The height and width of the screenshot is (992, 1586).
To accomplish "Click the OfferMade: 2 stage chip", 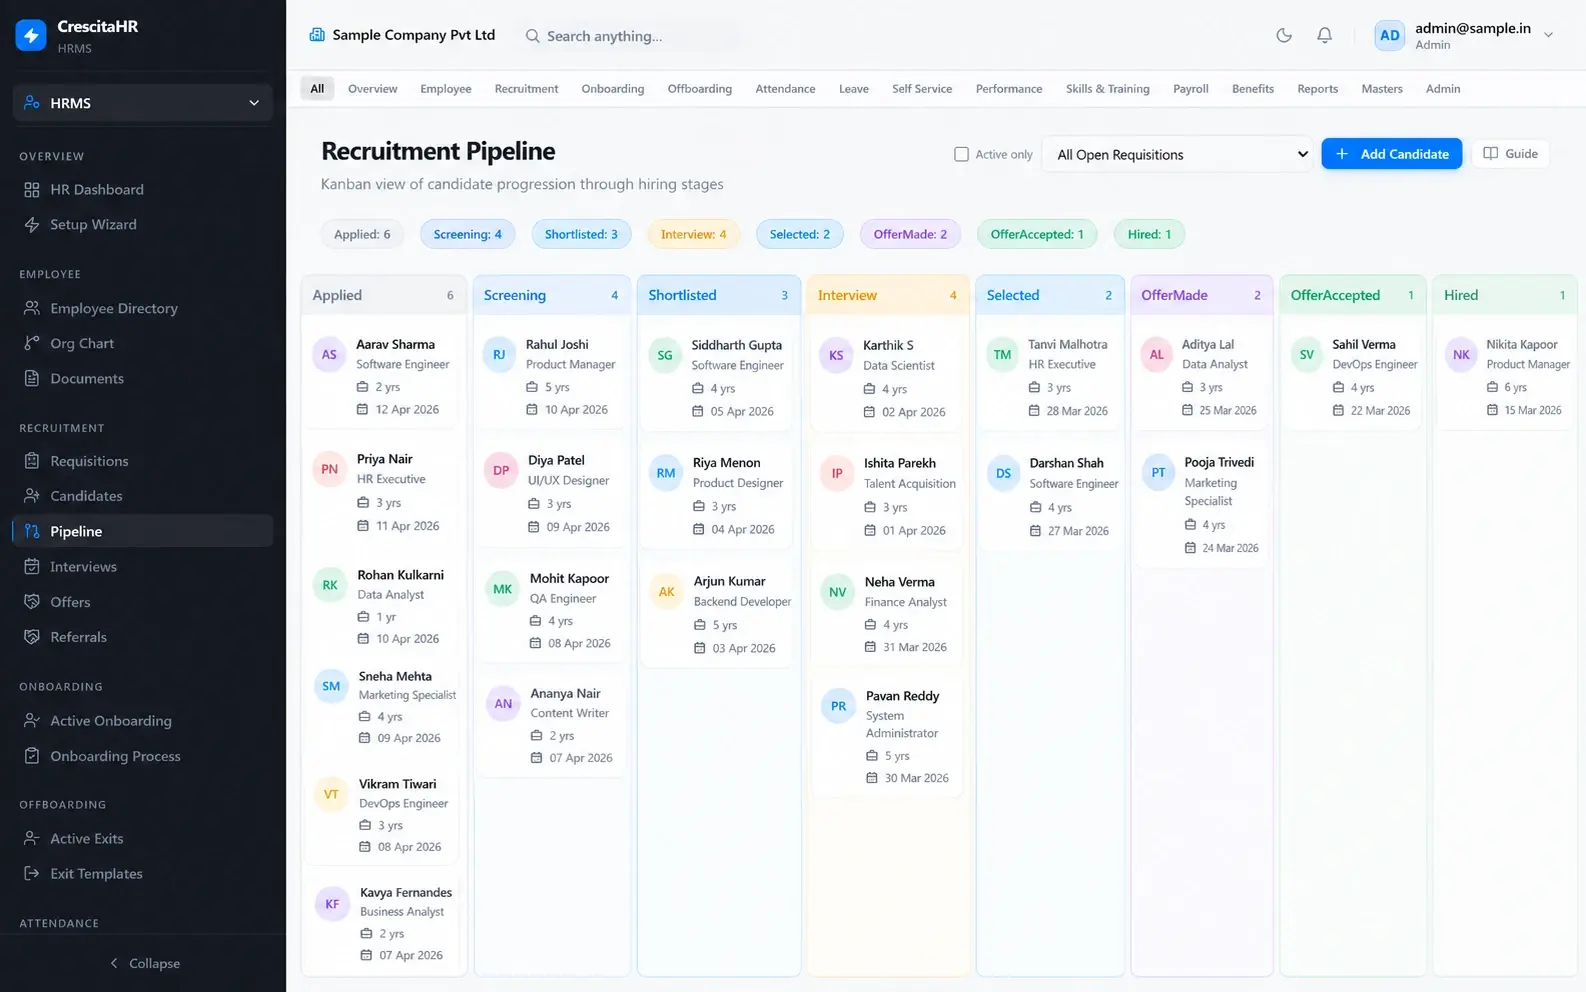I will (910, 234).
